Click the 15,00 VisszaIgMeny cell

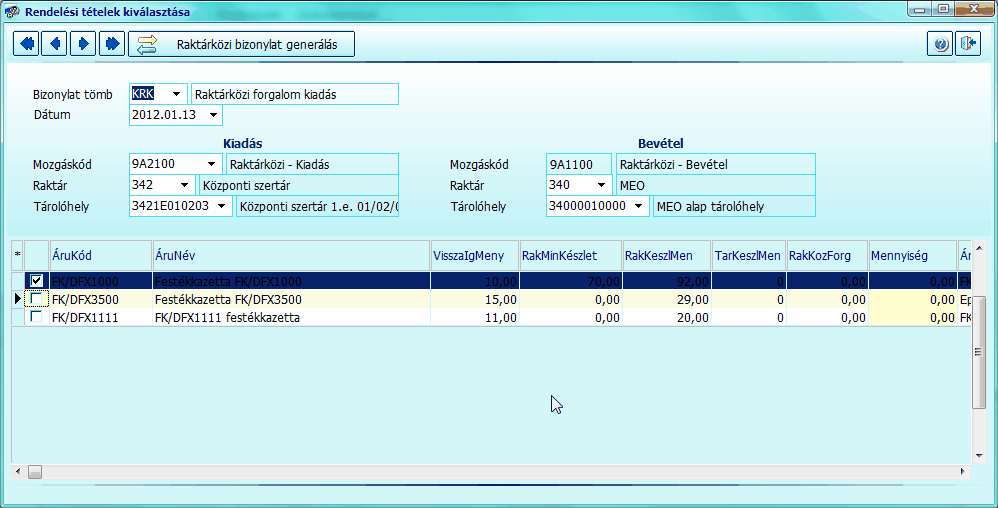click(475, 299)
